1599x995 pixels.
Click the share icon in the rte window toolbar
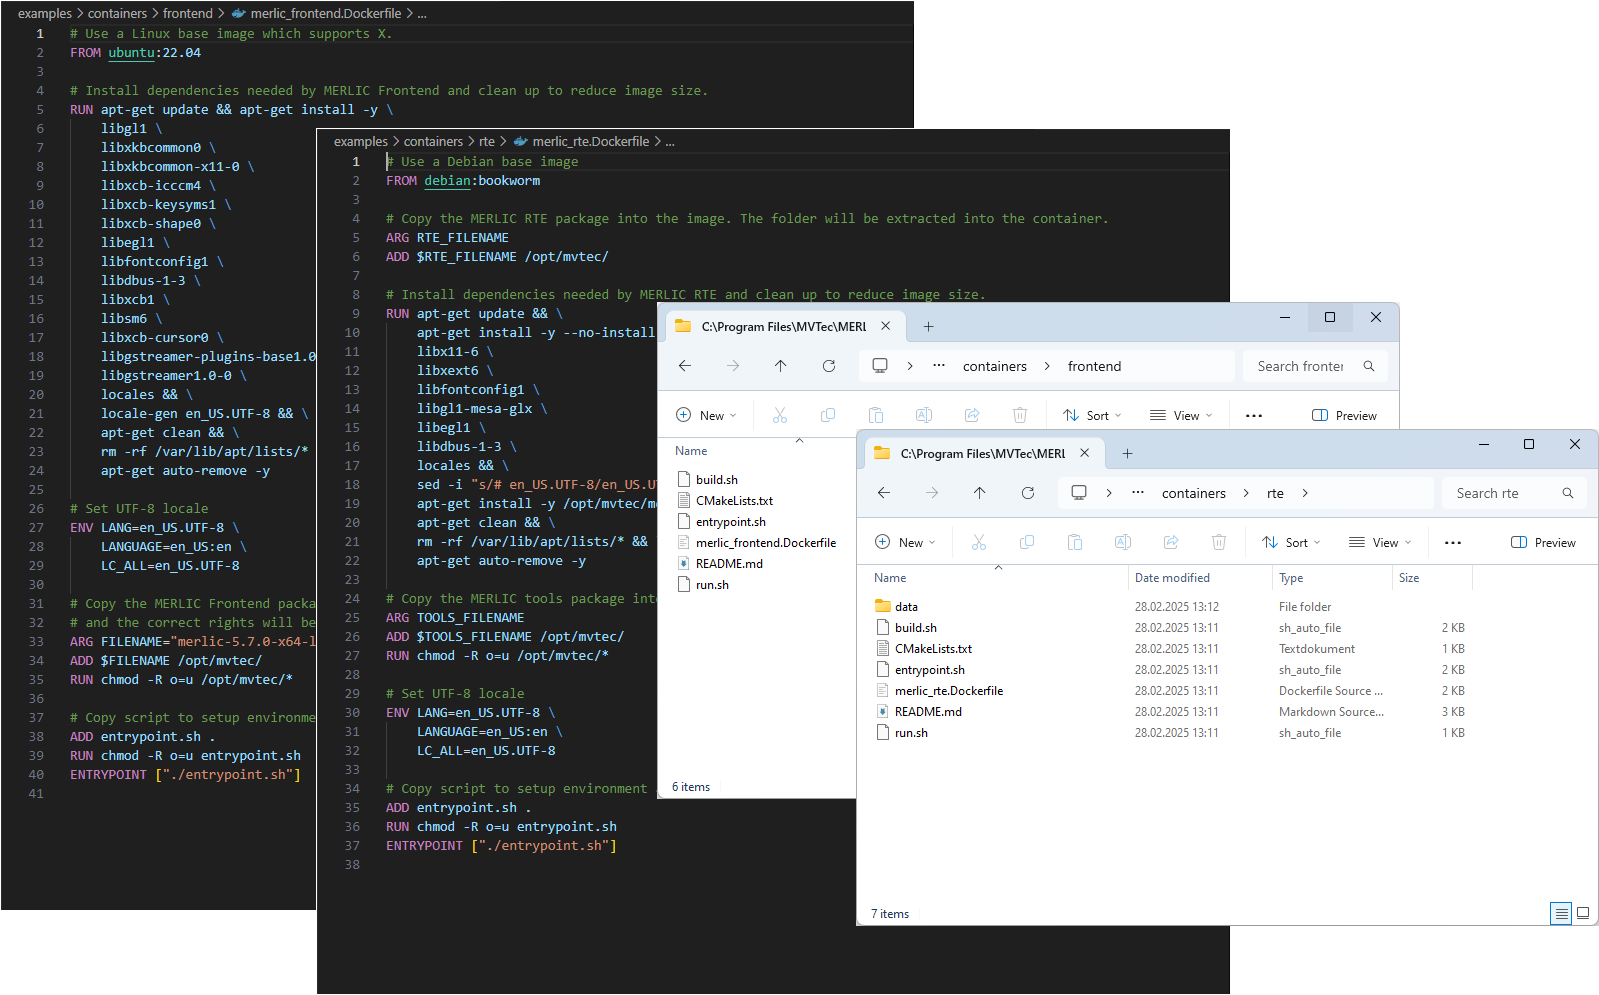[1170, 542]
